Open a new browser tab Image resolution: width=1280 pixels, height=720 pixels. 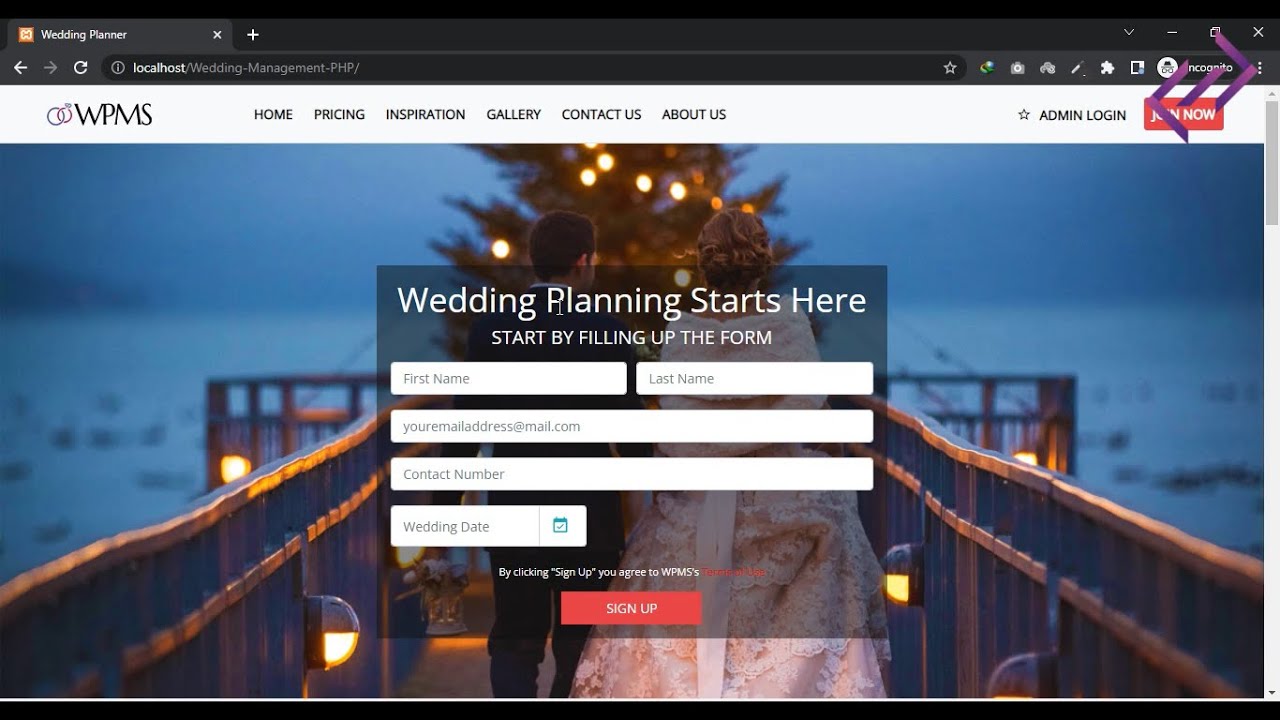[x=253, y=35]
